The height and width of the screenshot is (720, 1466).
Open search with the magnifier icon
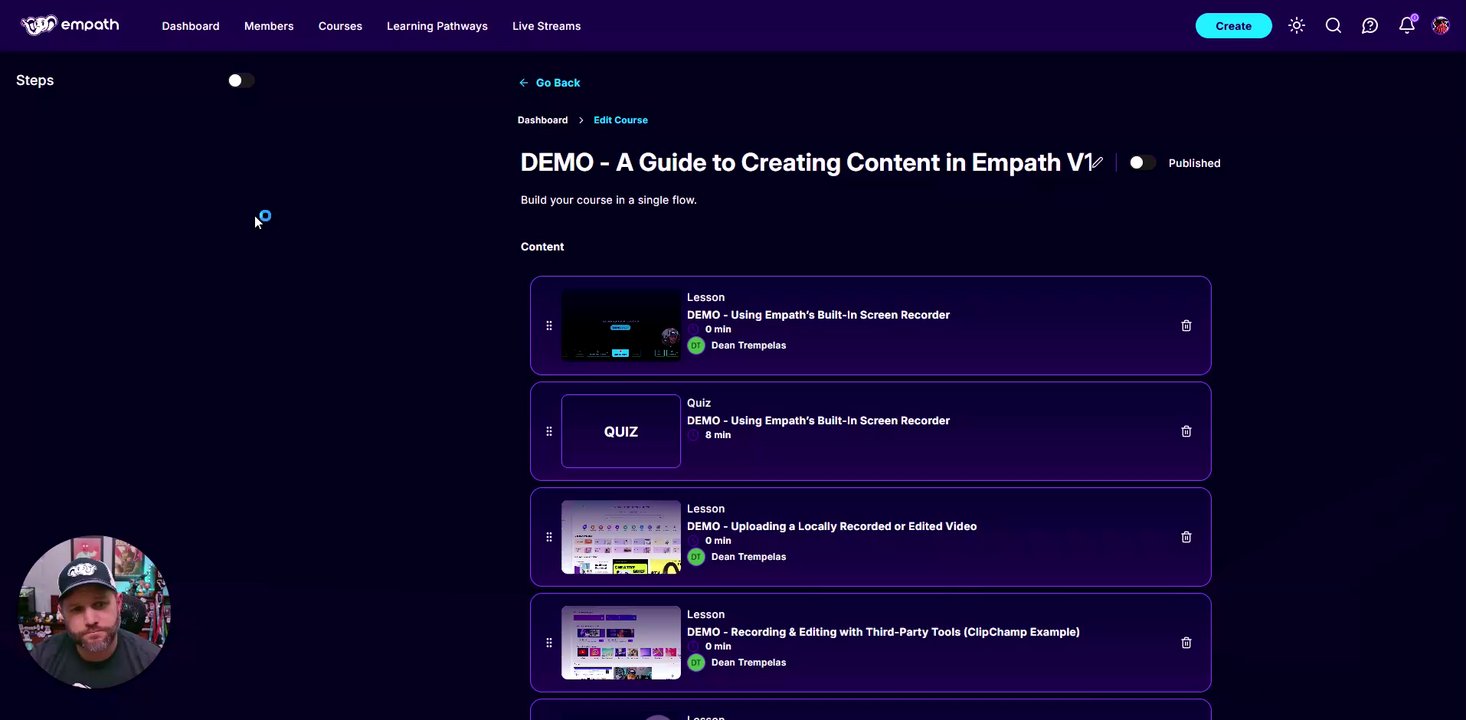[x=1333, y=26]
